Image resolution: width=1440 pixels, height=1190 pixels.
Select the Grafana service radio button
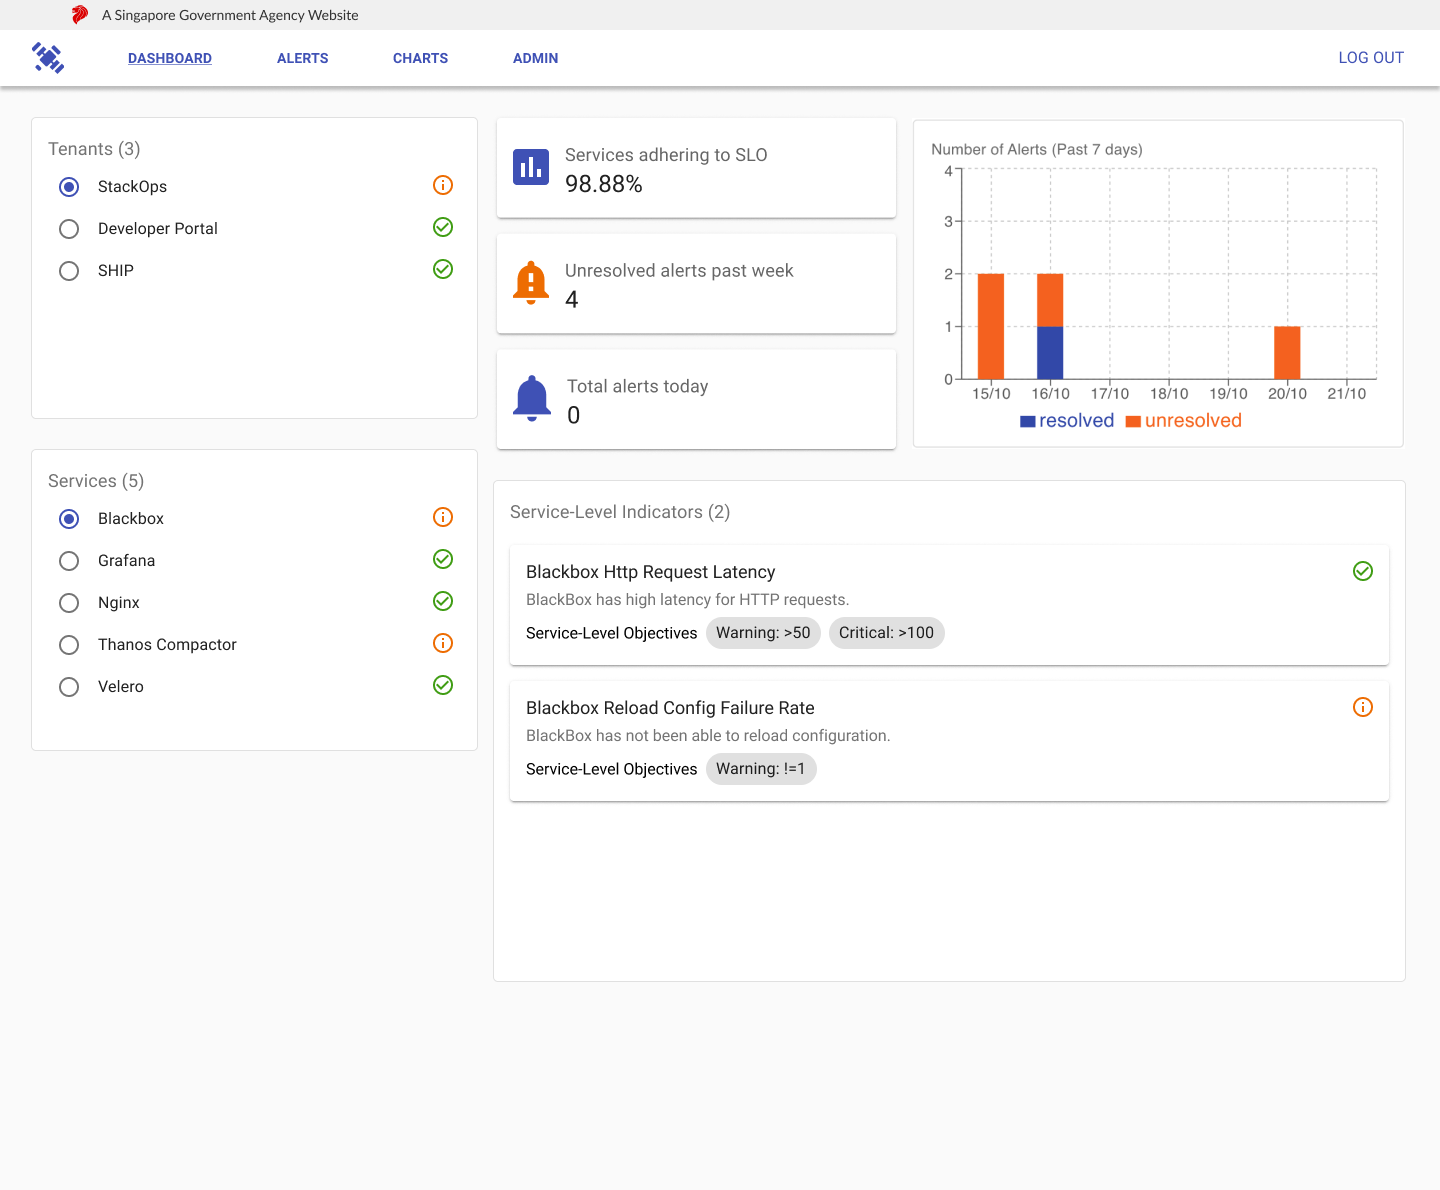coord(69,561)
